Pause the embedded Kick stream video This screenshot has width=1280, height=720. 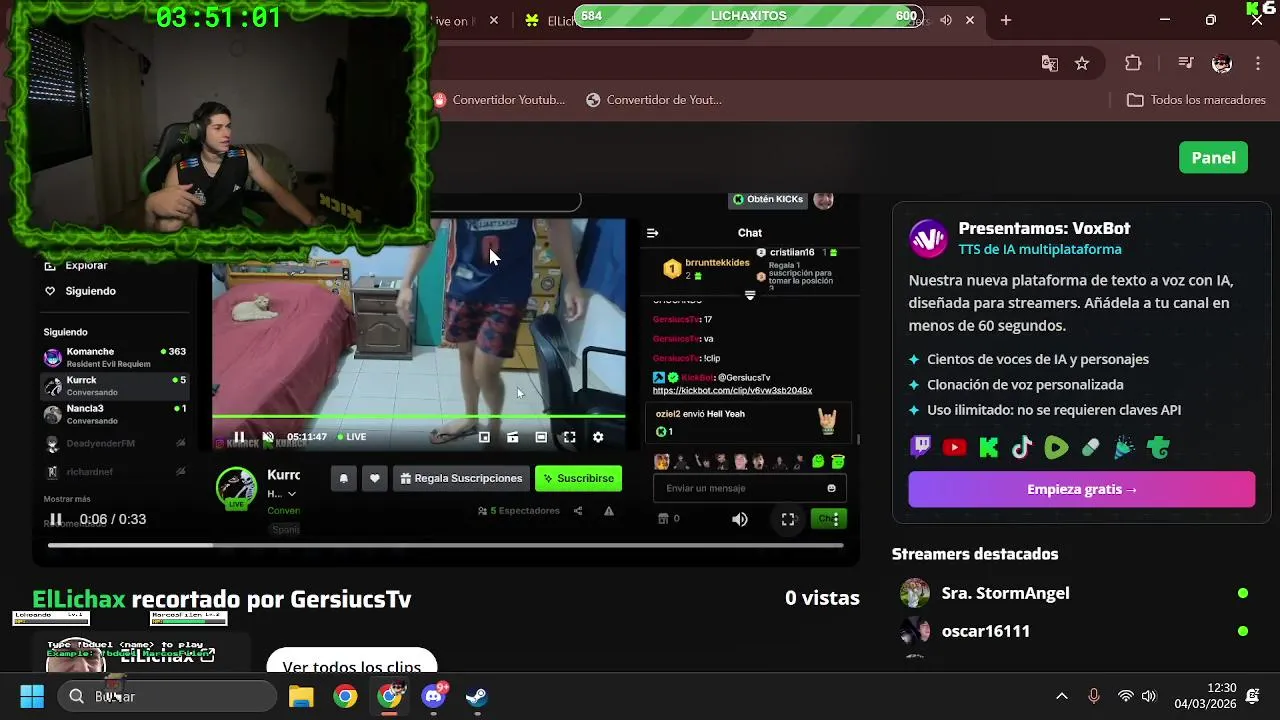(x=239, y=437)
